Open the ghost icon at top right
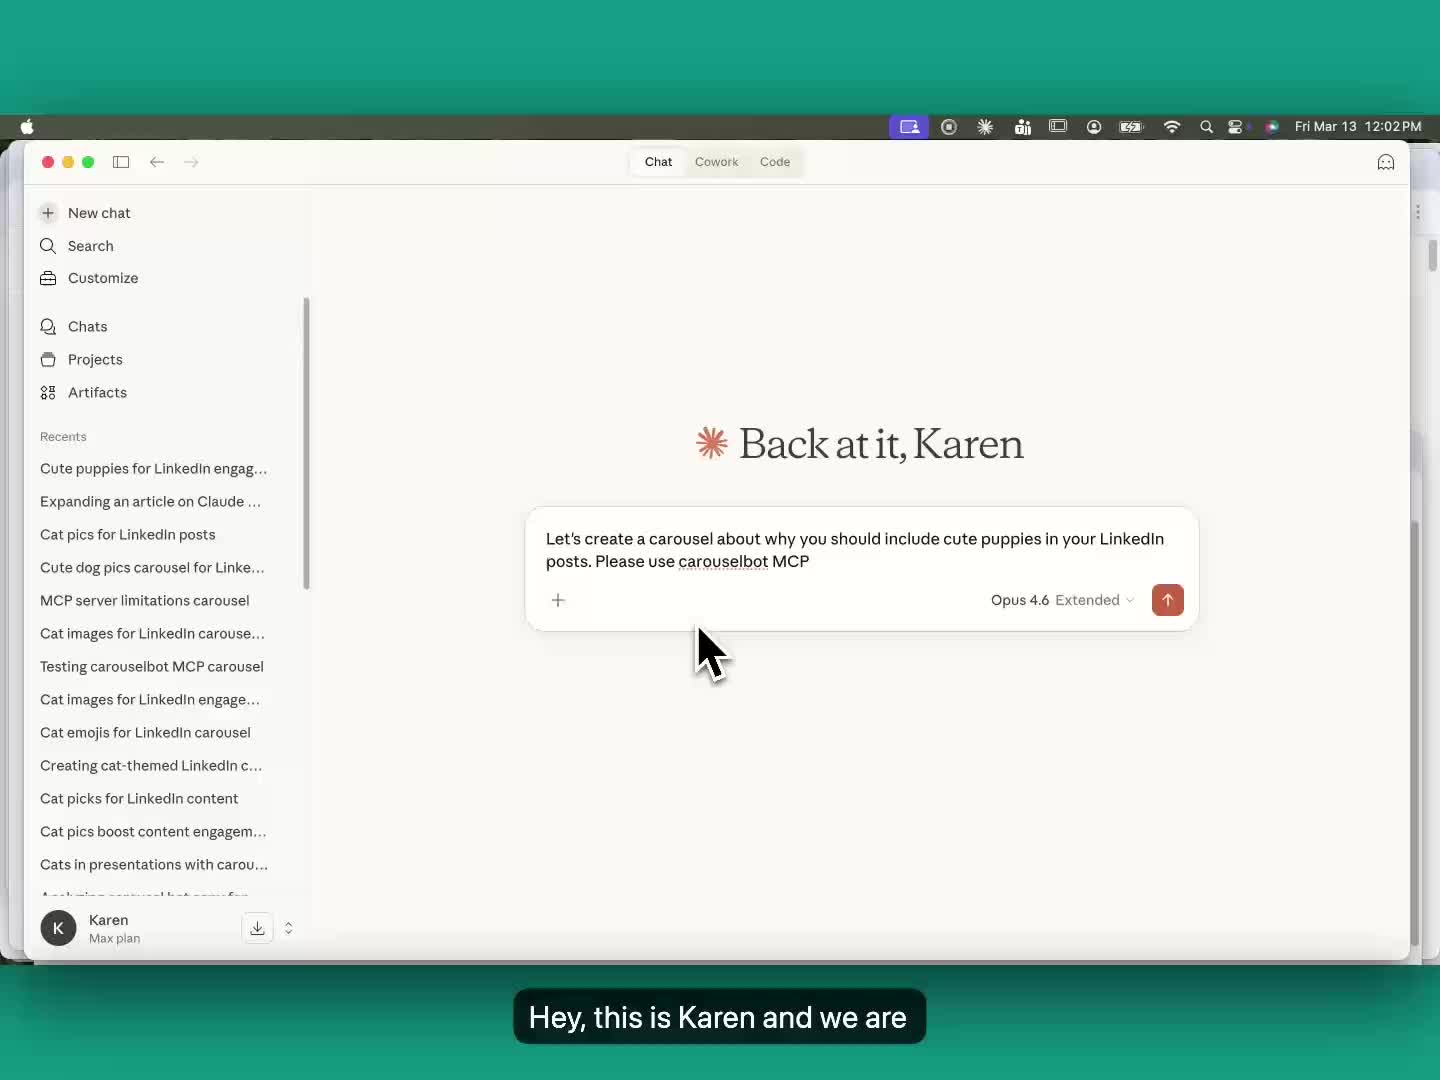 (1386, 162)
